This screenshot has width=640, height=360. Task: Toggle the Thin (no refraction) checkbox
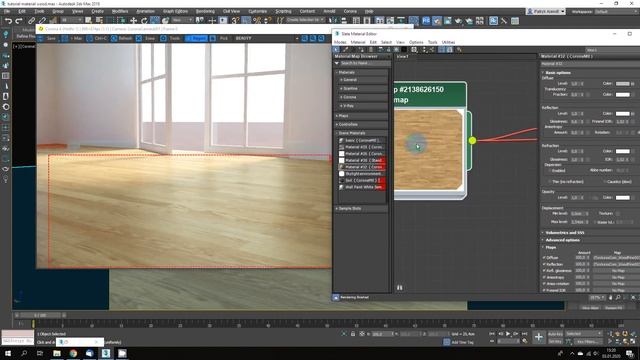(550, 182)
